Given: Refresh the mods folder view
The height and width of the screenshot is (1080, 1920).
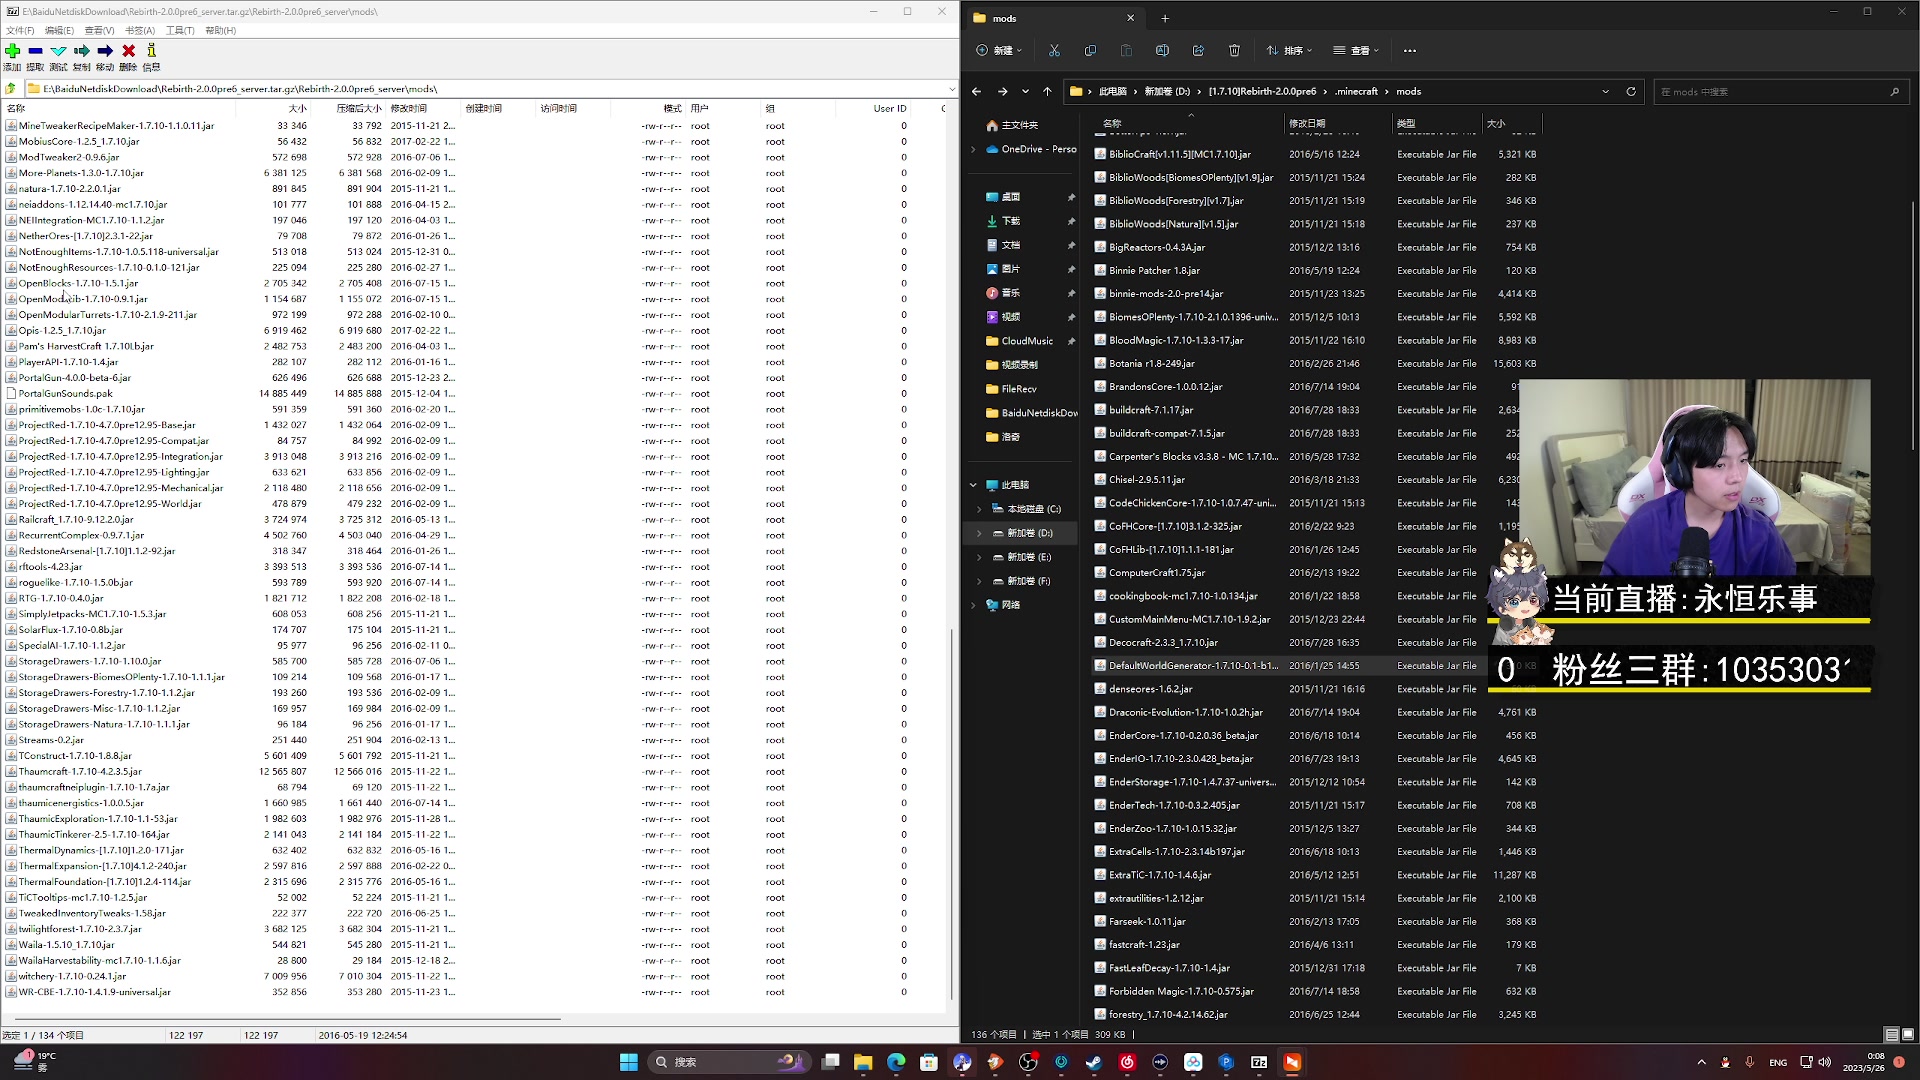Looking at the screenshot, I should tap(1631, 91).
